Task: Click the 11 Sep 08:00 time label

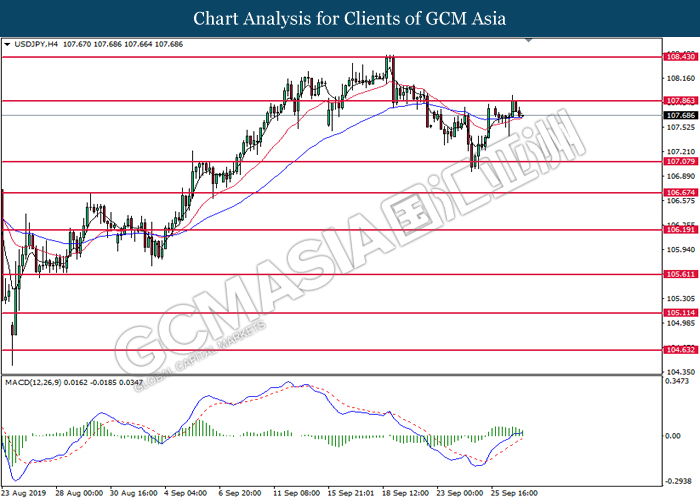Action: coord(296,493)
